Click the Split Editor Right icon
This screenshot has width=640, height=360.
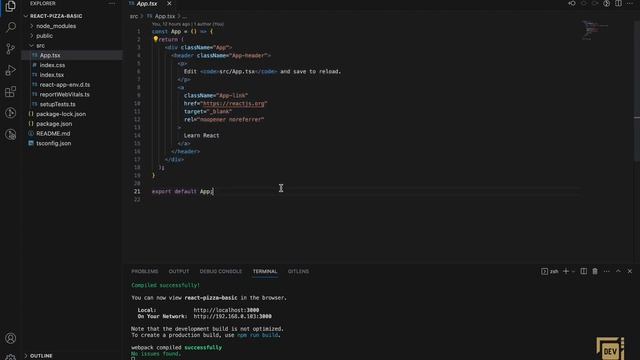618,3
